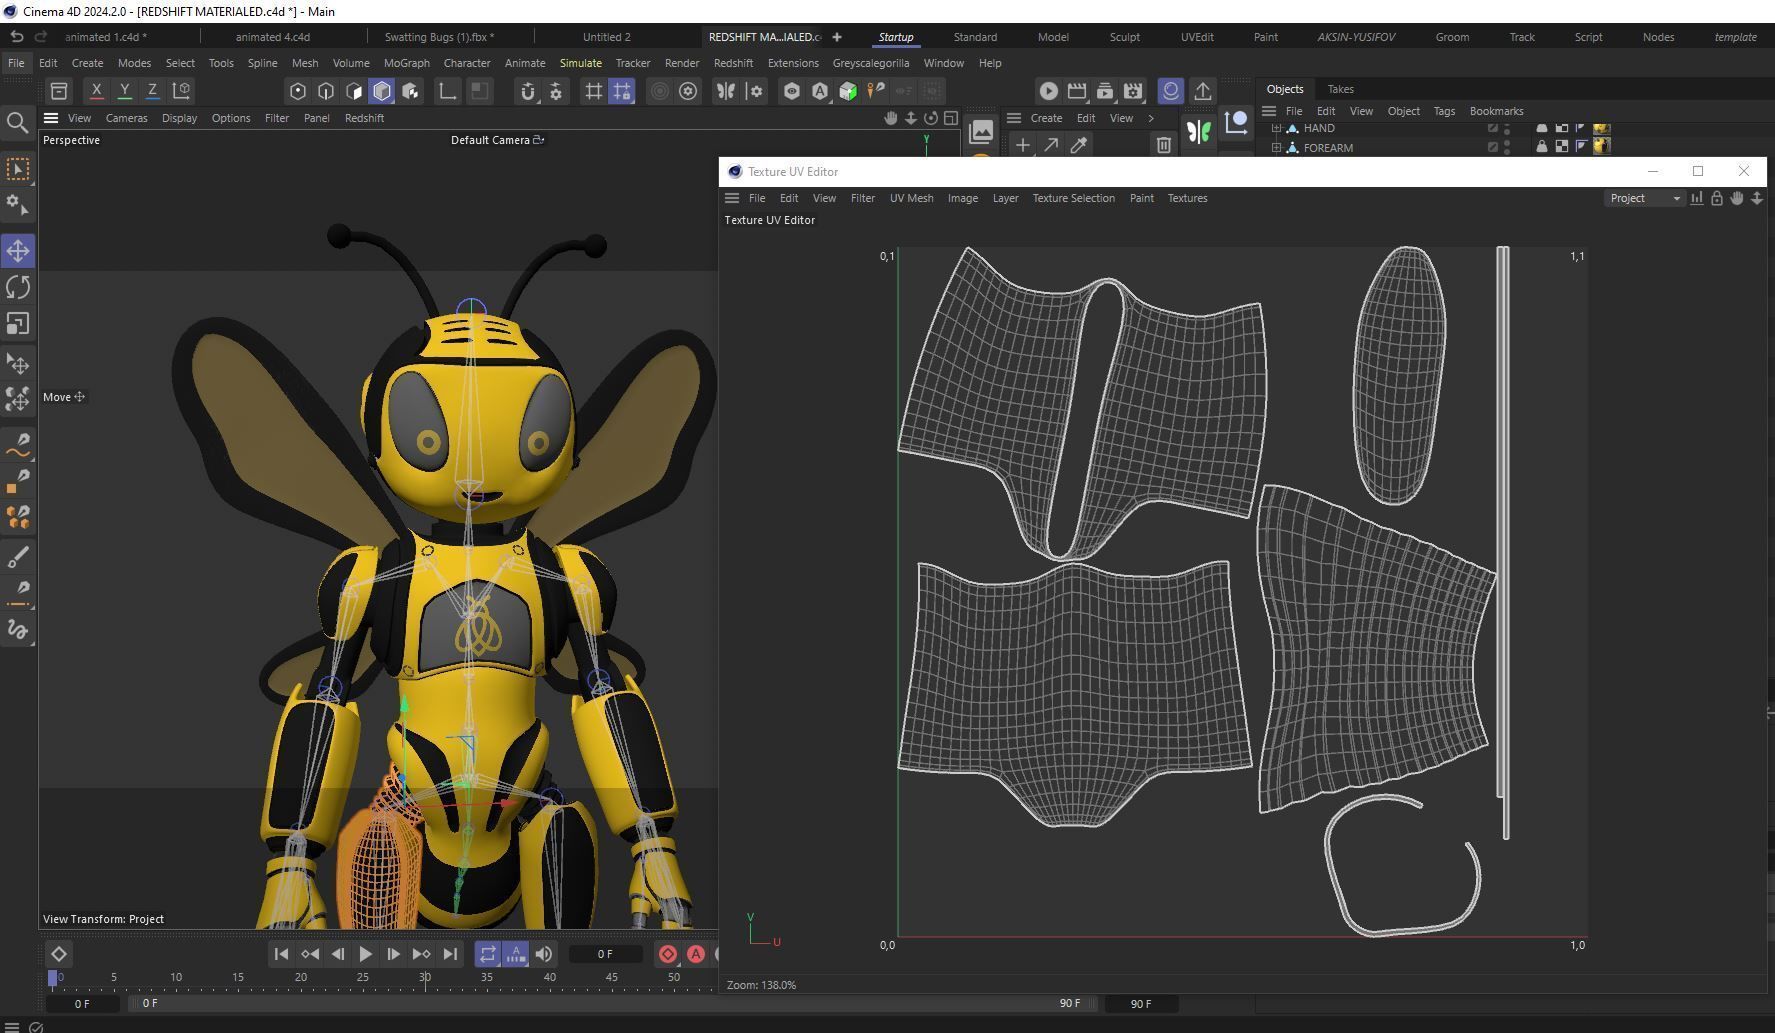Click the upload share arrow icon
The width and height of the screenshot is (1775, 1033).
(x=1203, y=91)
